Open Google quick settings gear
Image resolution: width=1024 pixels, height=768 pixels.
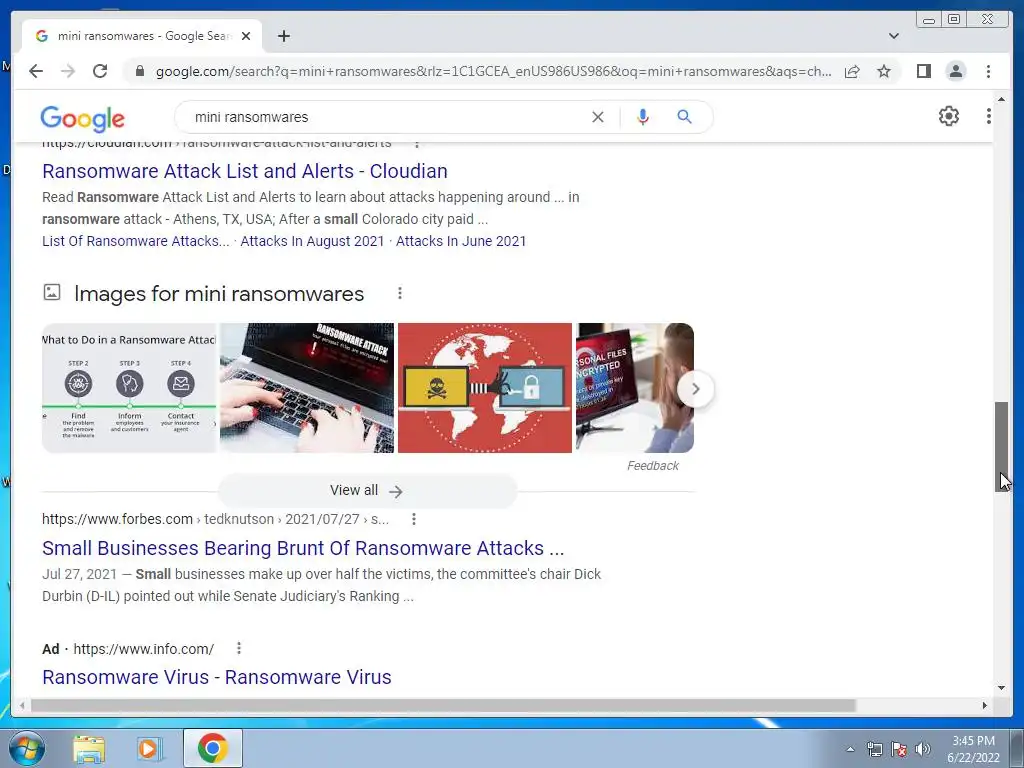coord(949,116)
